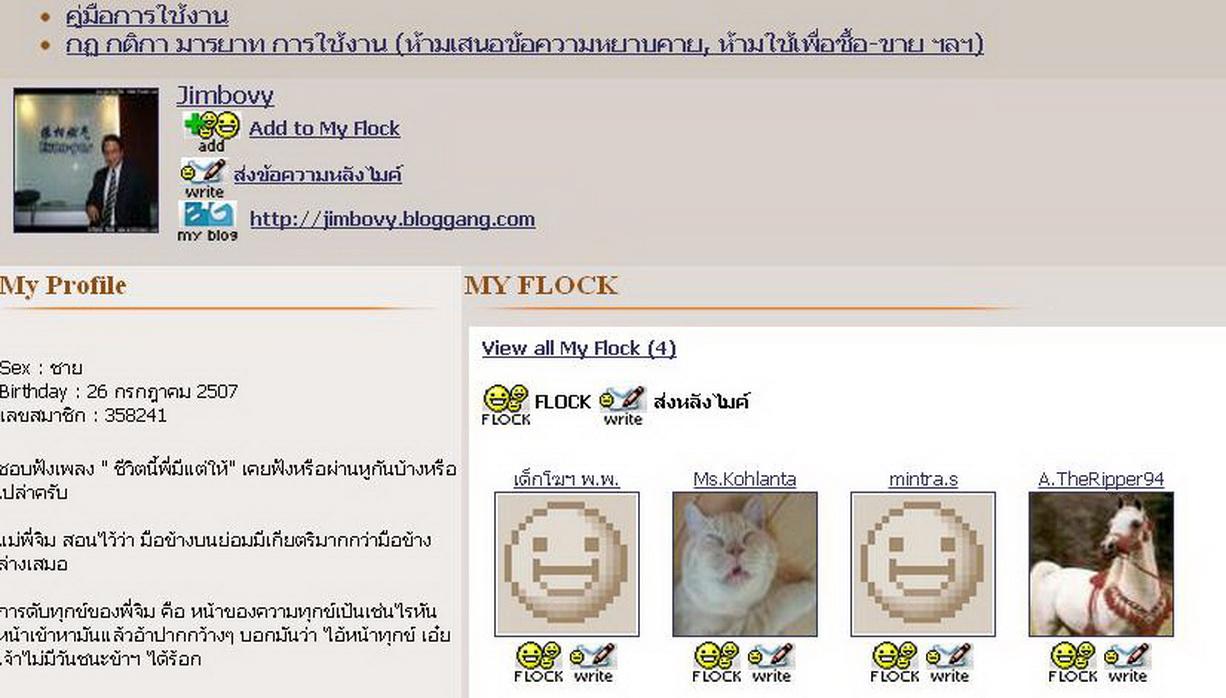The height and width of the screenshot is (698, 1226).
Task: Click the white horse avatar thumbnail
Action: pos(1101,564)
